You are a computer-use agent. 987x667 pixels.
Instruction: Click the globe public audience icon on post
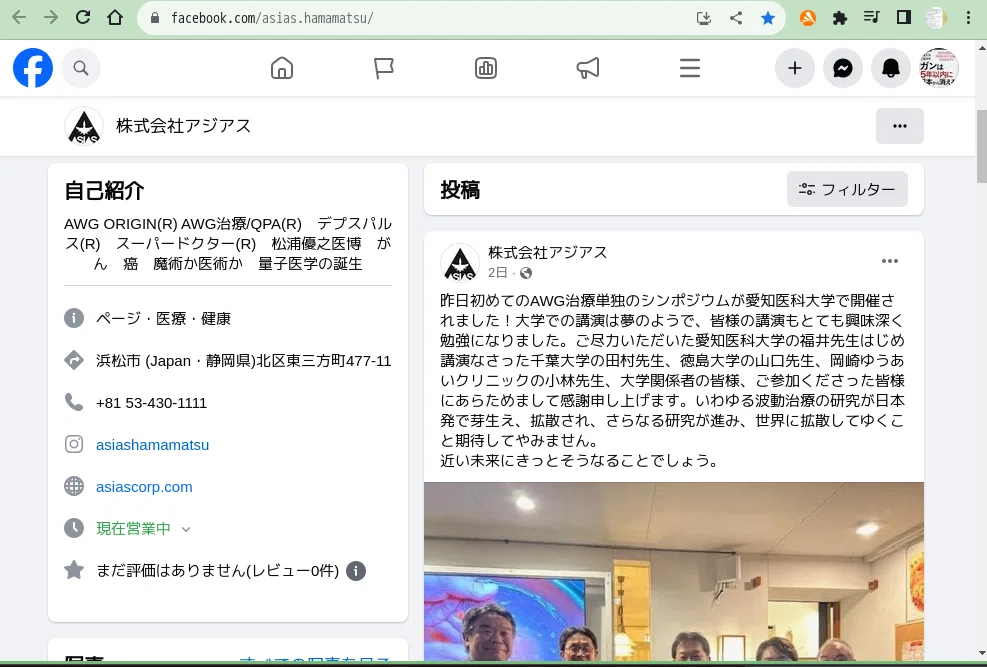pos(526,272)
